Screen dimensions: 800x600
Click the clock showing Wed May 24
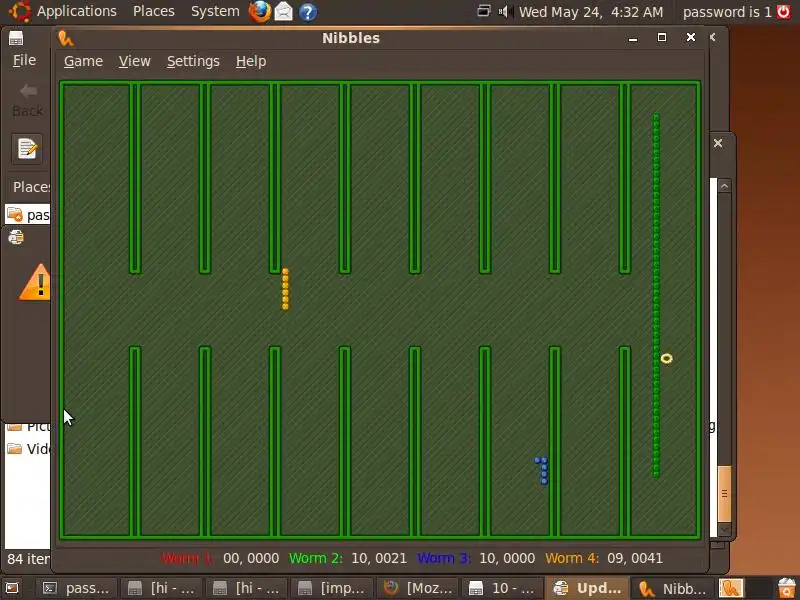pos(591,12)
